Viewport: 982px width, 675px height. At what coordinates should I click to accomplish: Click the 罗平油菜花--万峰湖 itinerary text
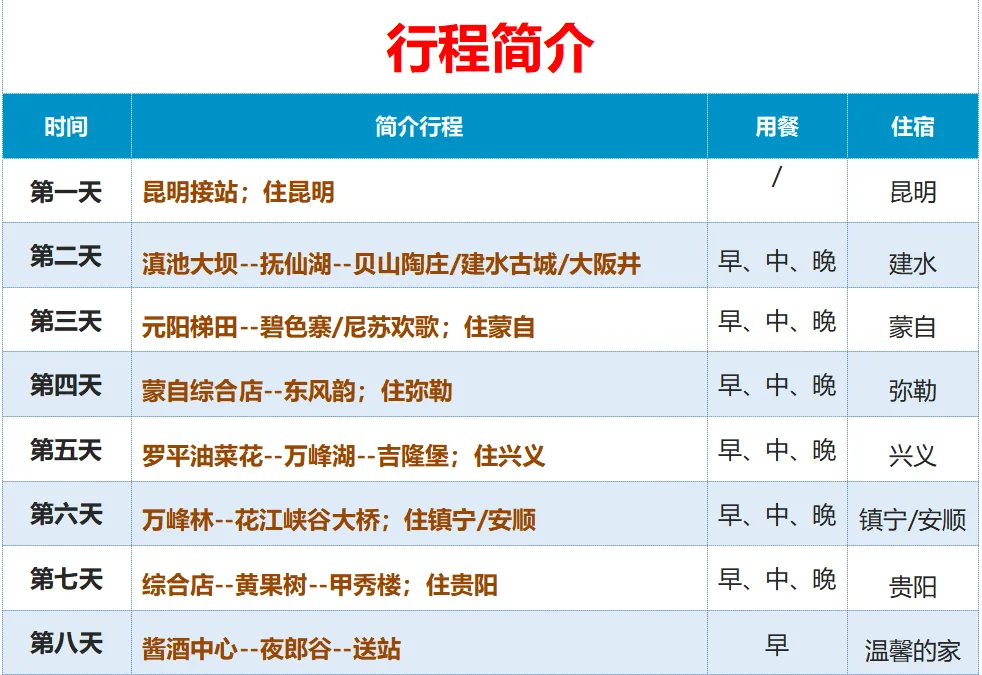click(x=343, y=456)
